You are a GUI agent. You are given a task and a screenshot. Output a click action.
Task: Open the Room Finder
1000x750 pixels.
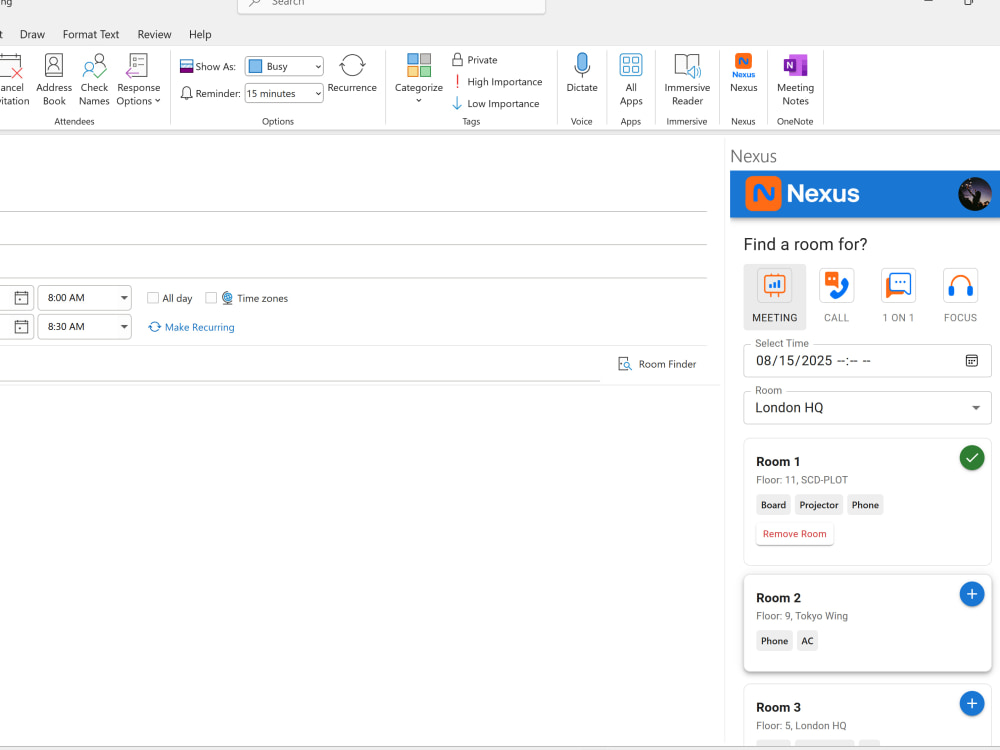(x=658, y=364)
